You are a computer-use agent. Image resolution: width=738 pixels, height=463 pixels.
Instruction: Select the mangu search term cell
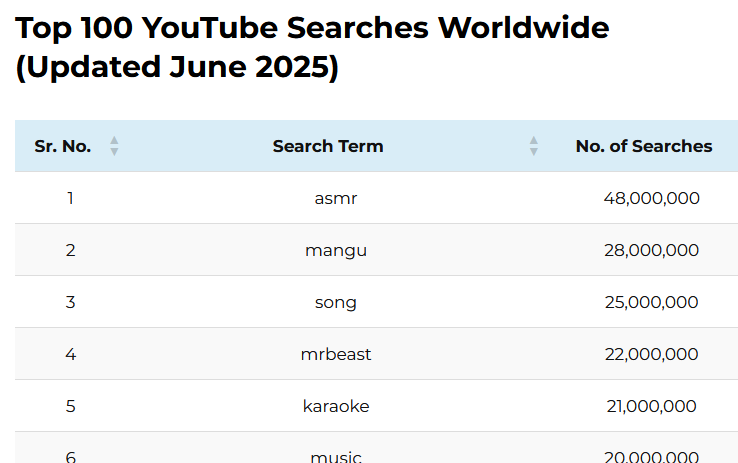click(x=336, y=250)
